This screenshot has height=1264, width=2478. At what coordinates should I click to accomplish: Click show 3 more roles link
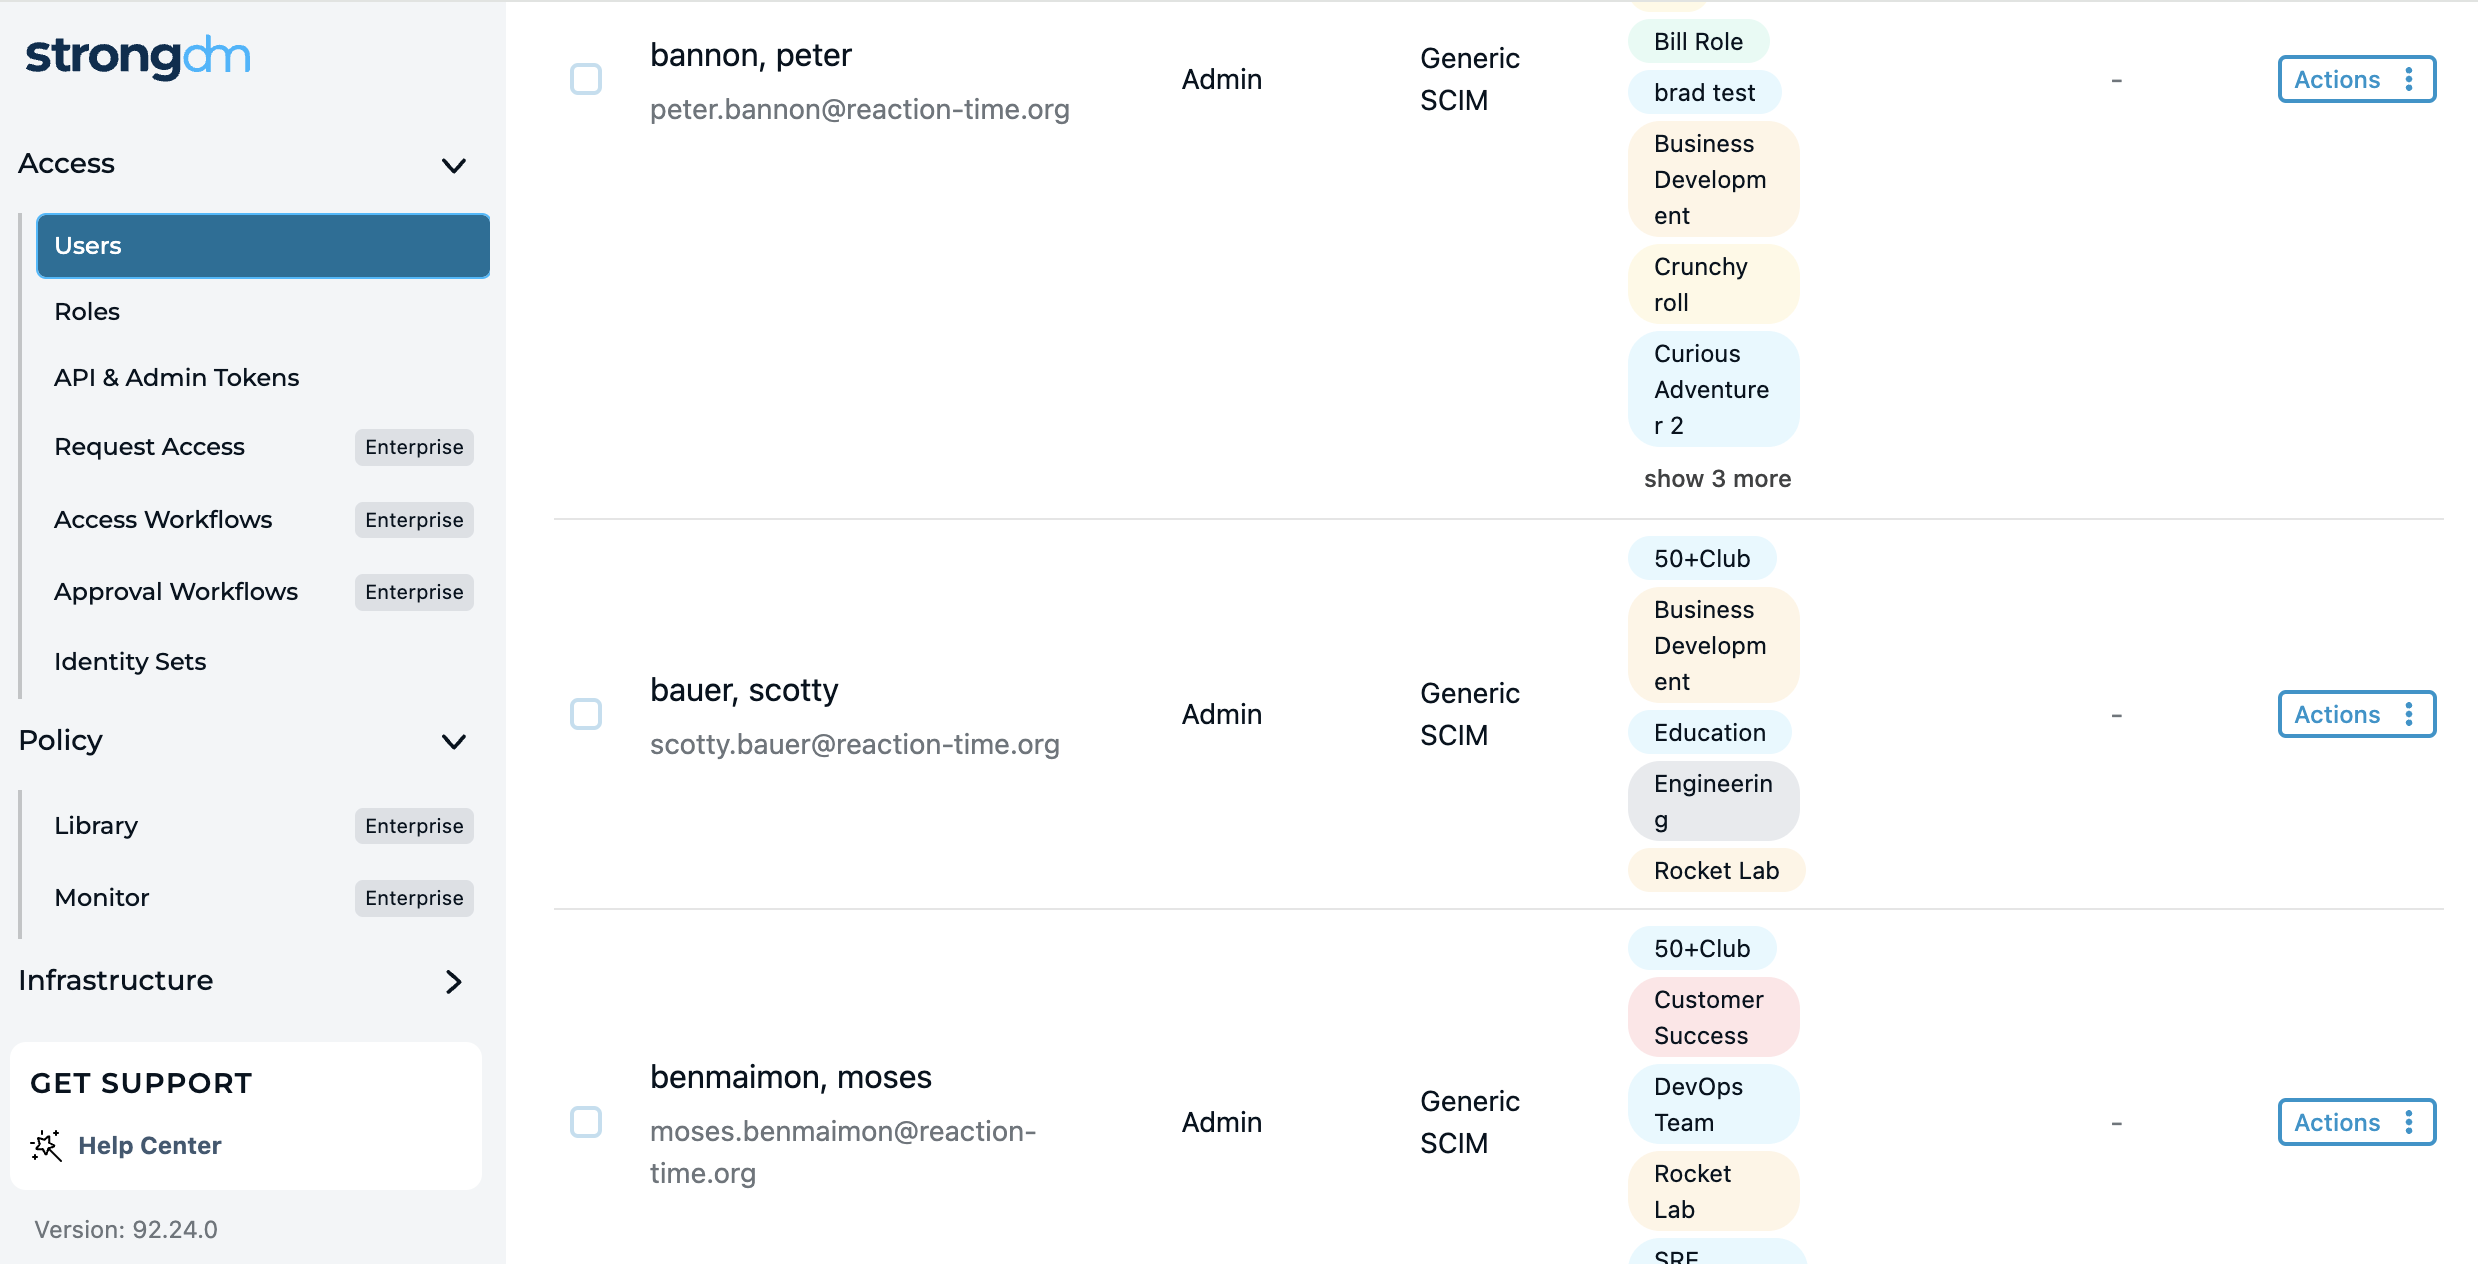click(1717, 479)
